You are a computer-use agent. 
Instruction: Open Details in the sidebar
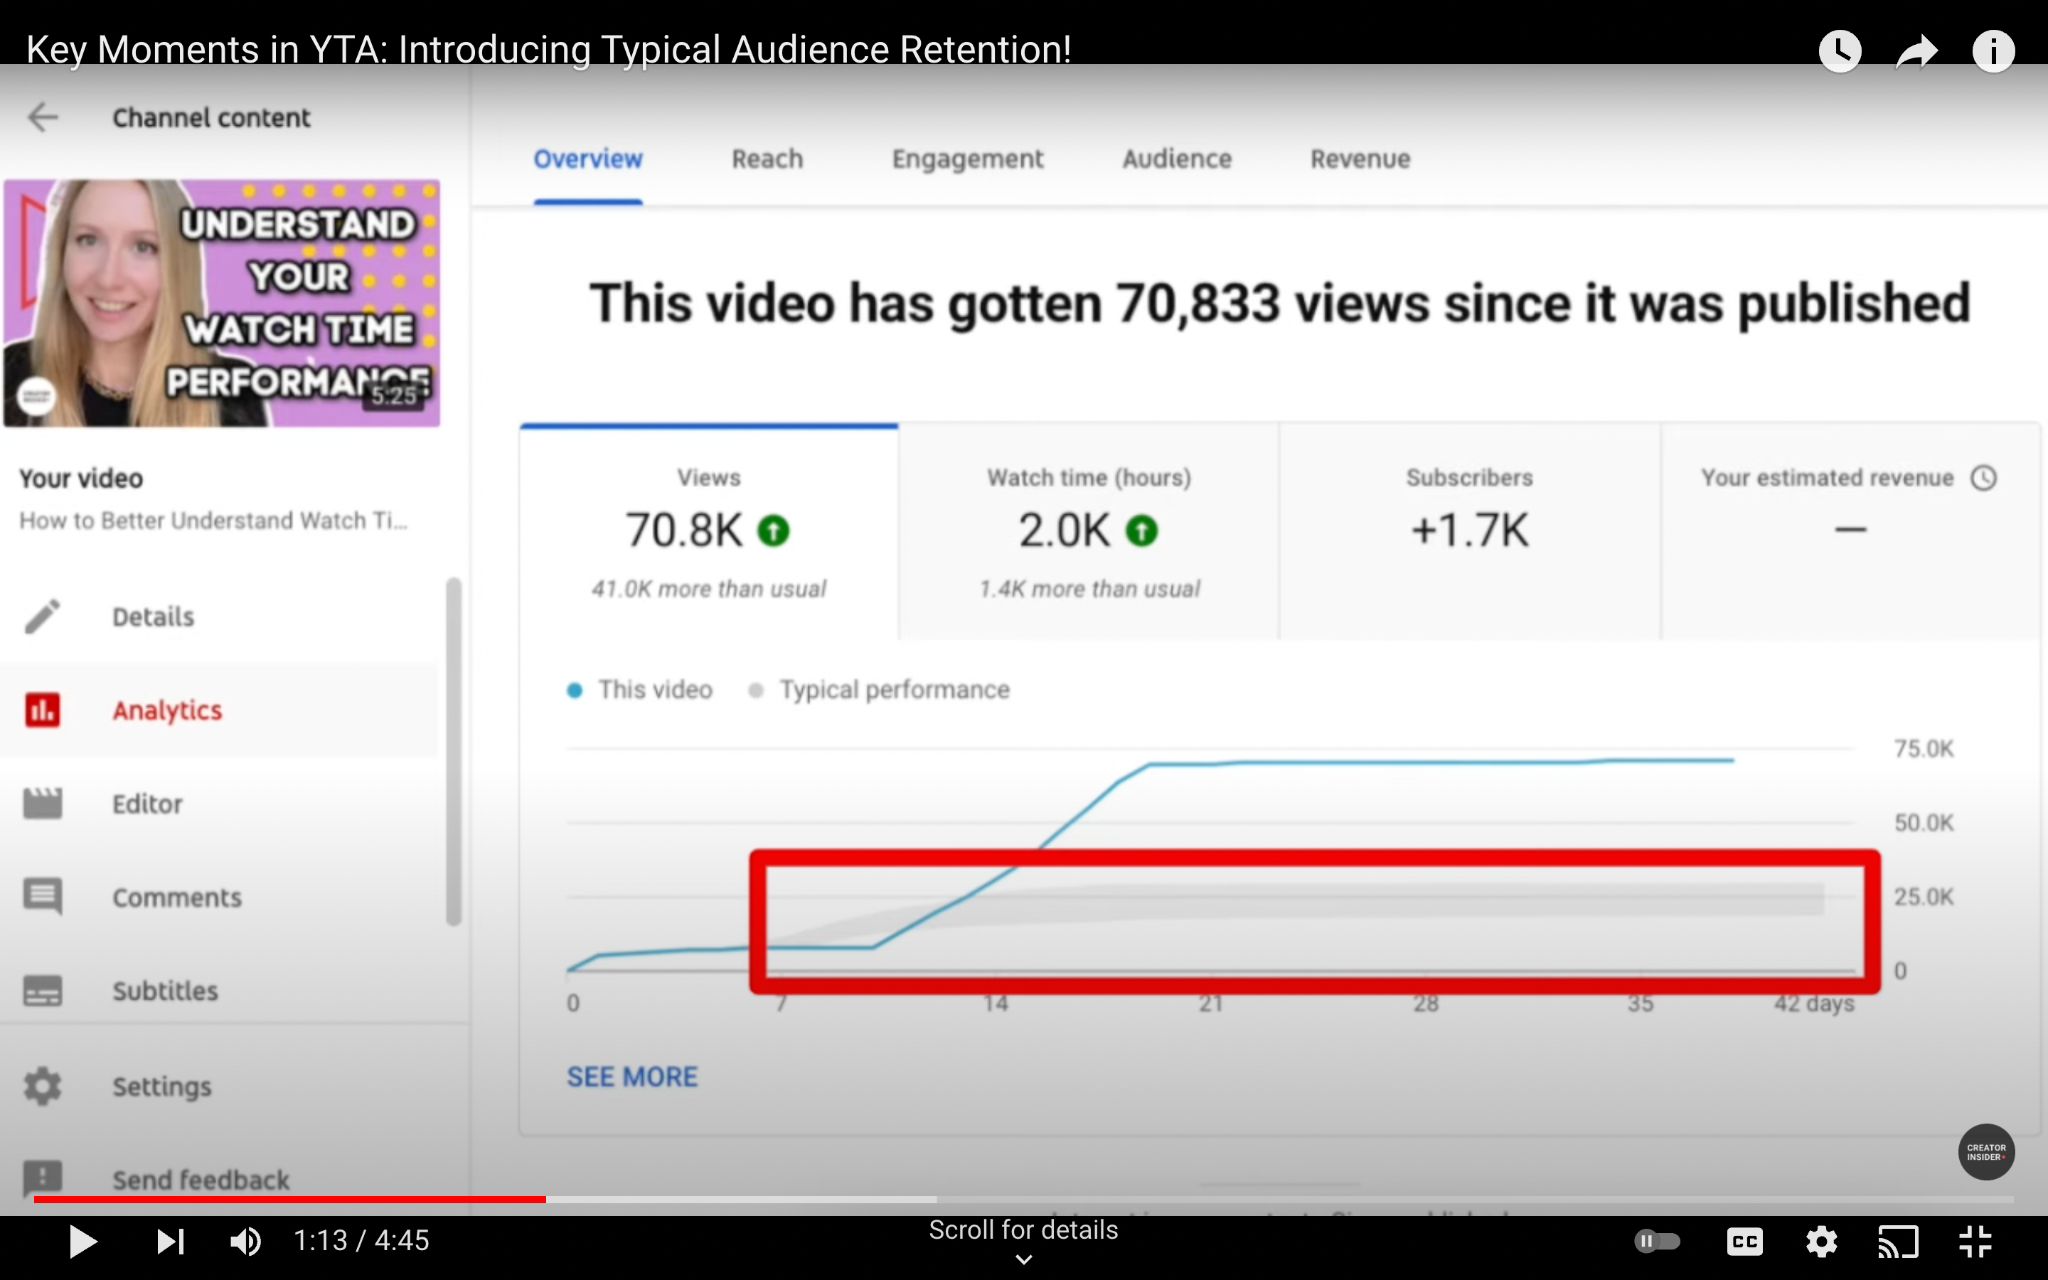[x=153, y=617]
